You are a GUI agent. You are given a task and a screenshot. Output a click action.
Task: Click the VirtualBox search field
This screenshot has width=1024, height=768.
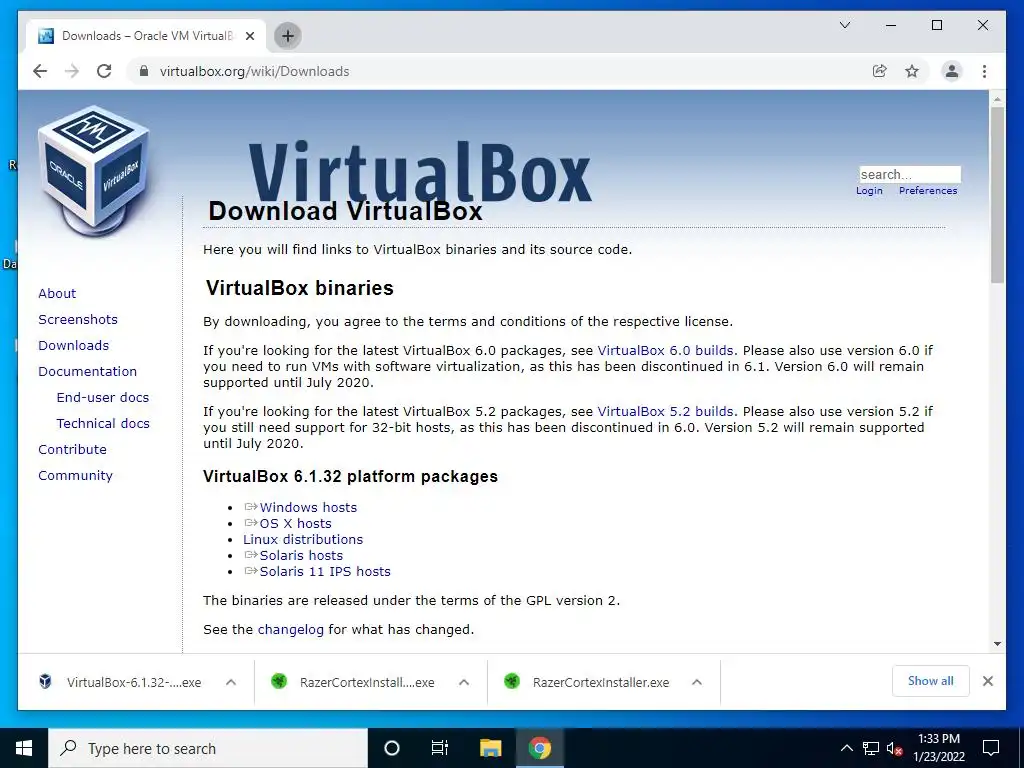[910, 174]
